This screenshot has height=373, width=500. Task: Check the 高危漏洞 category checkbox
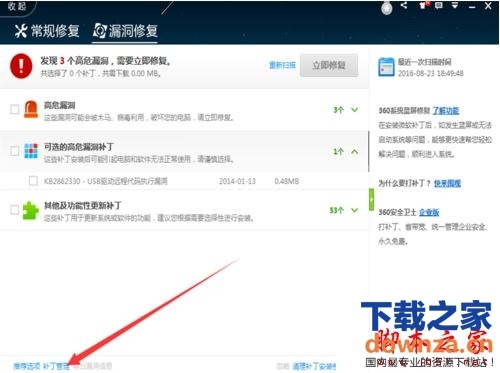[x=15, y=109]
